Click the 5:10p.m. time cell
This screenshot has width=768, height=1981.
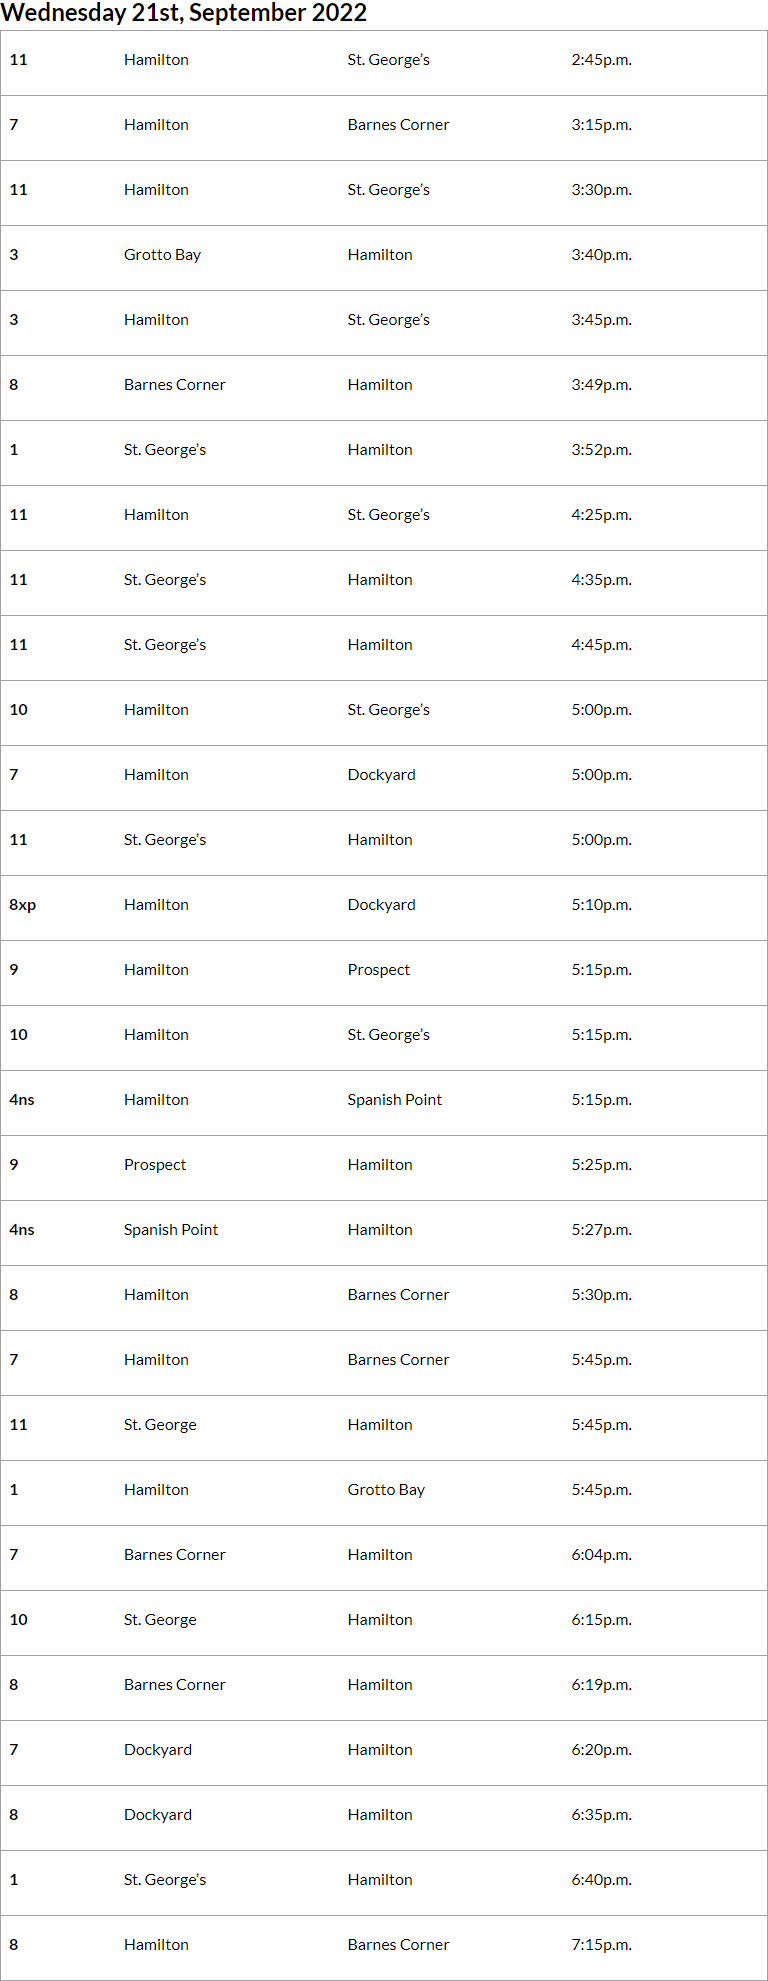coord(601,905)
